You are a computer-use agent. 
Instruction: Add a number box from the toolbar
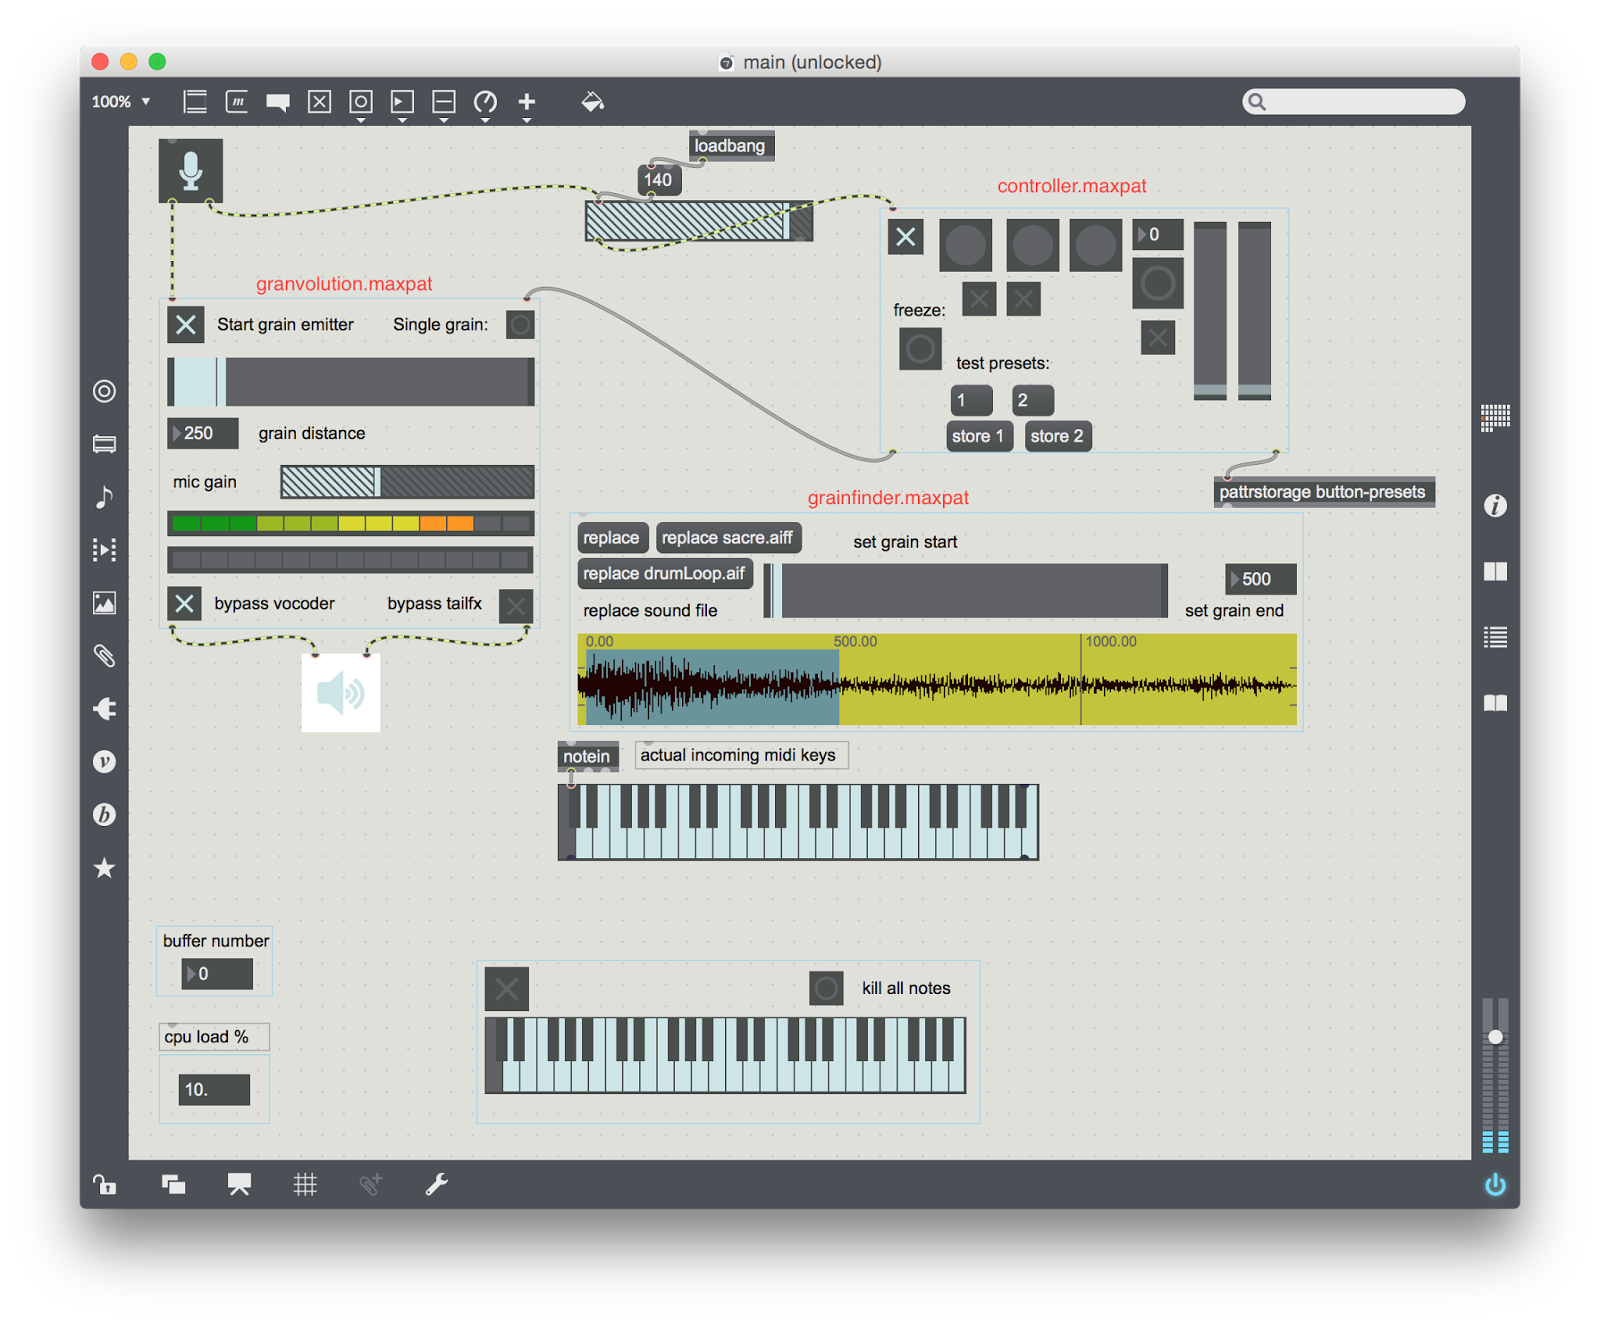(x=402, y=102)
